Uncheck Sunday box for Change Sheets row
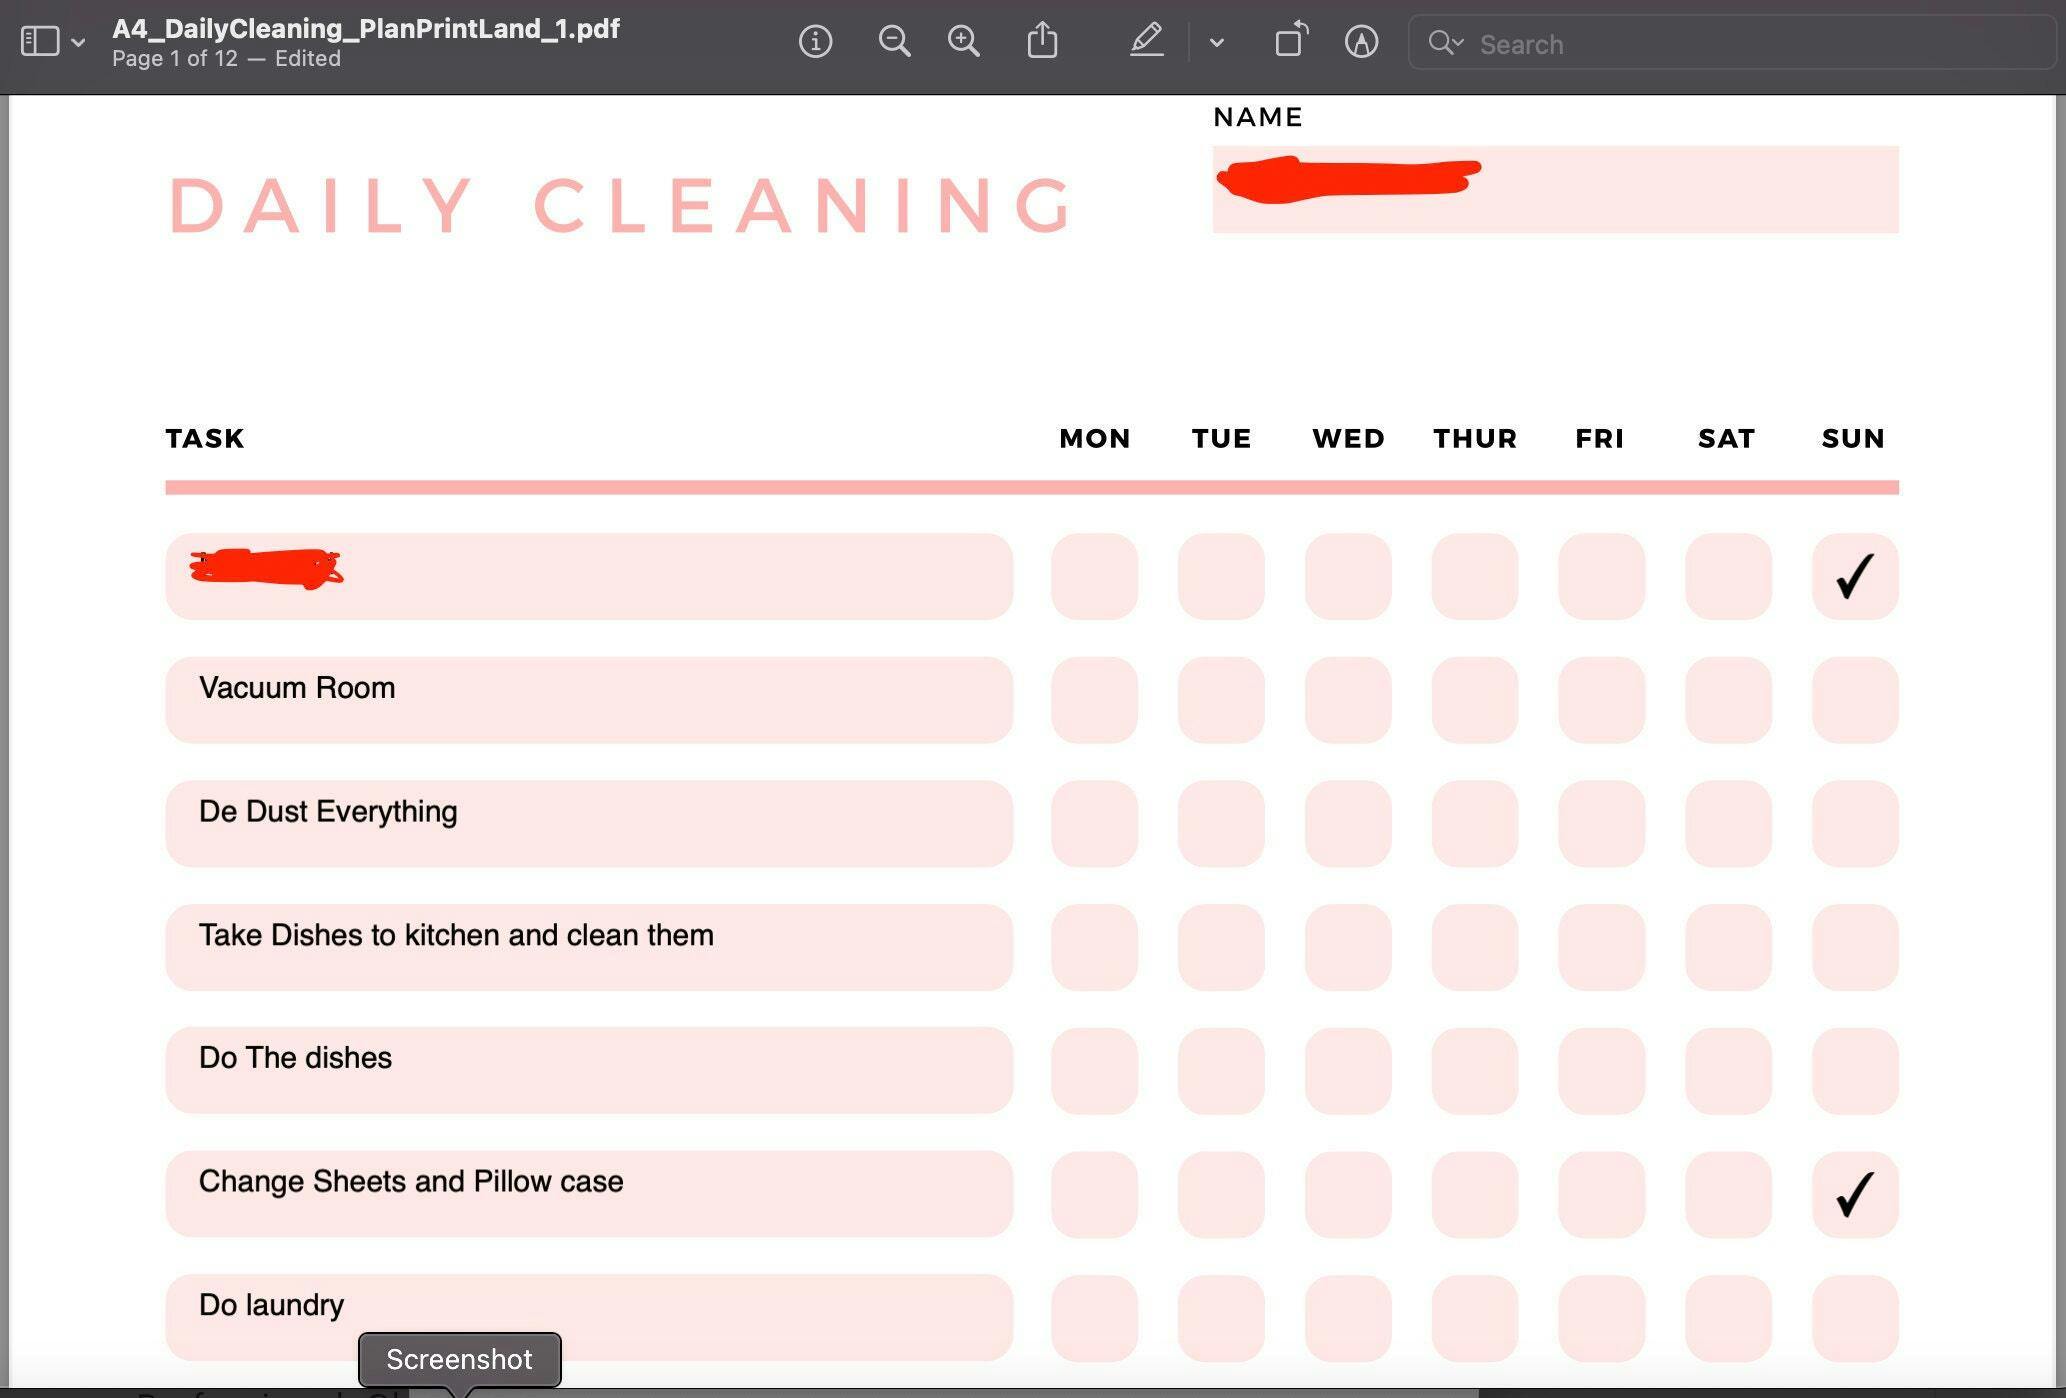Viewport: 2066px width, 1398px height. tap(1854, 1194)
